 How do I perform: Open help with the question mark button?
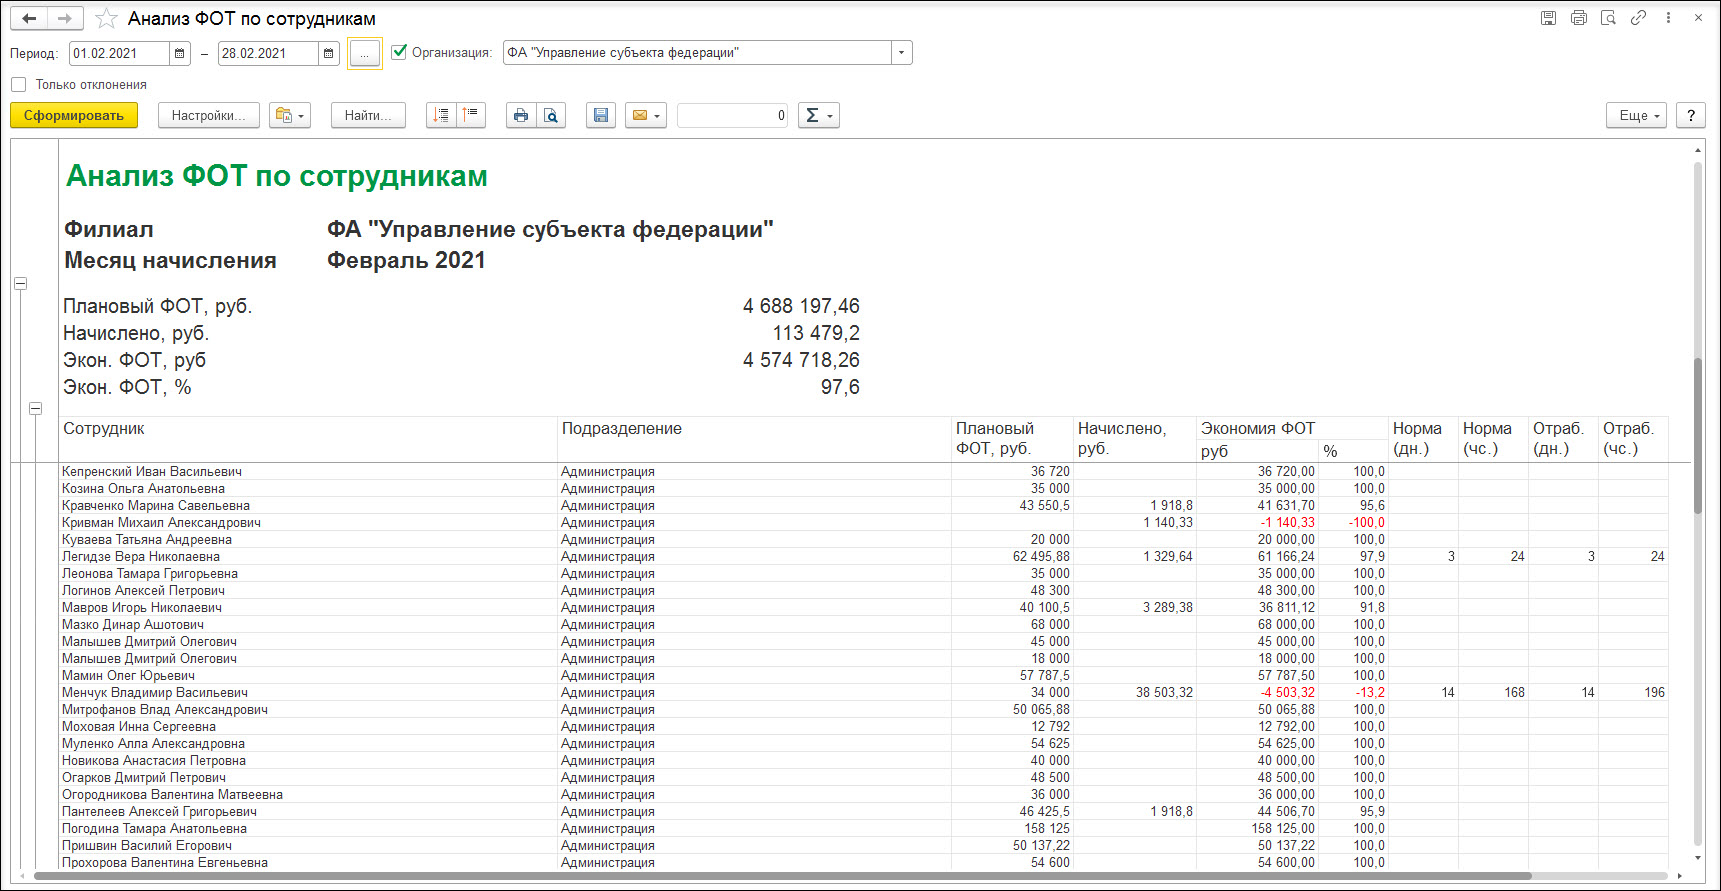[x=1691, y=116]
